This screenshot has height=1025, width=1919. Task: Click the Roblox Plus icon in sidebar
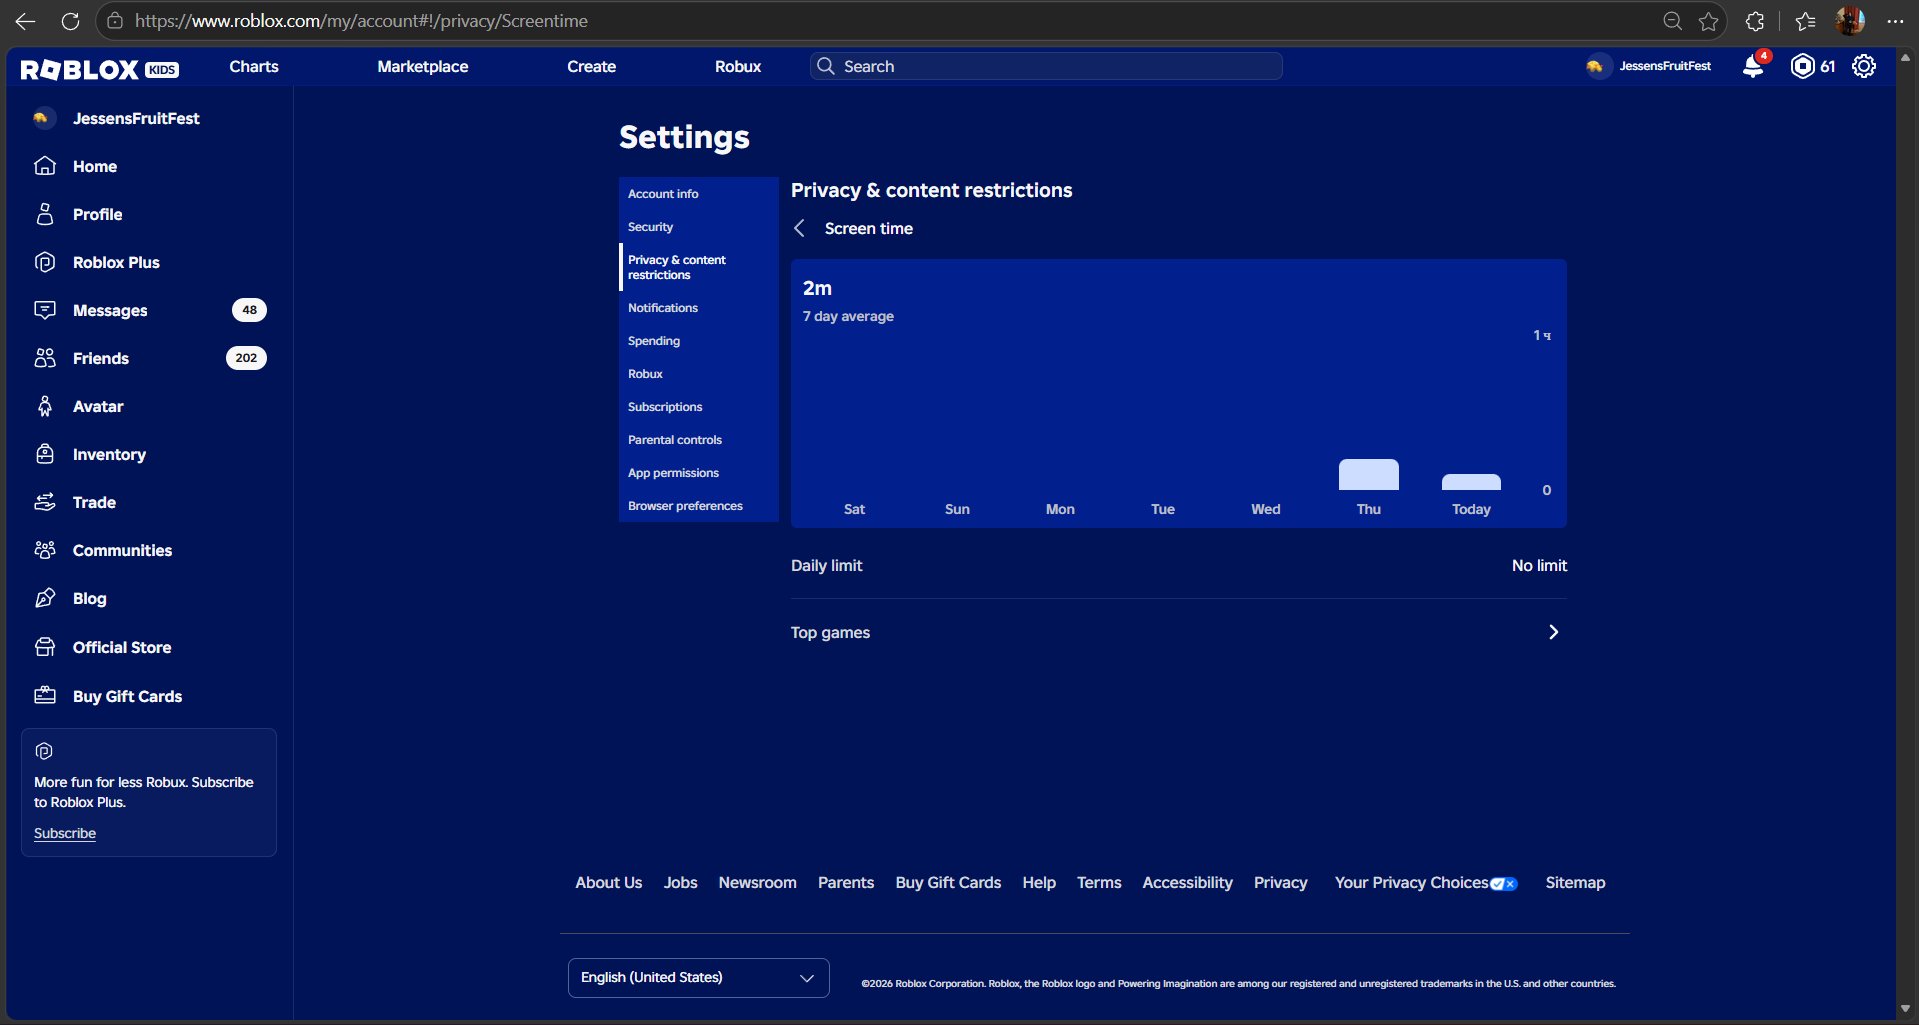click(45, 262)
